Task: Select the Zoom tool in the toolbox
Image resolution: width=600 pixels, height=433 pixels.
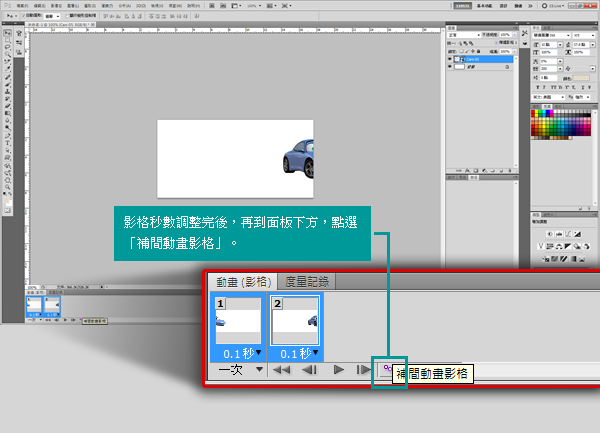Action: [7, 187]
